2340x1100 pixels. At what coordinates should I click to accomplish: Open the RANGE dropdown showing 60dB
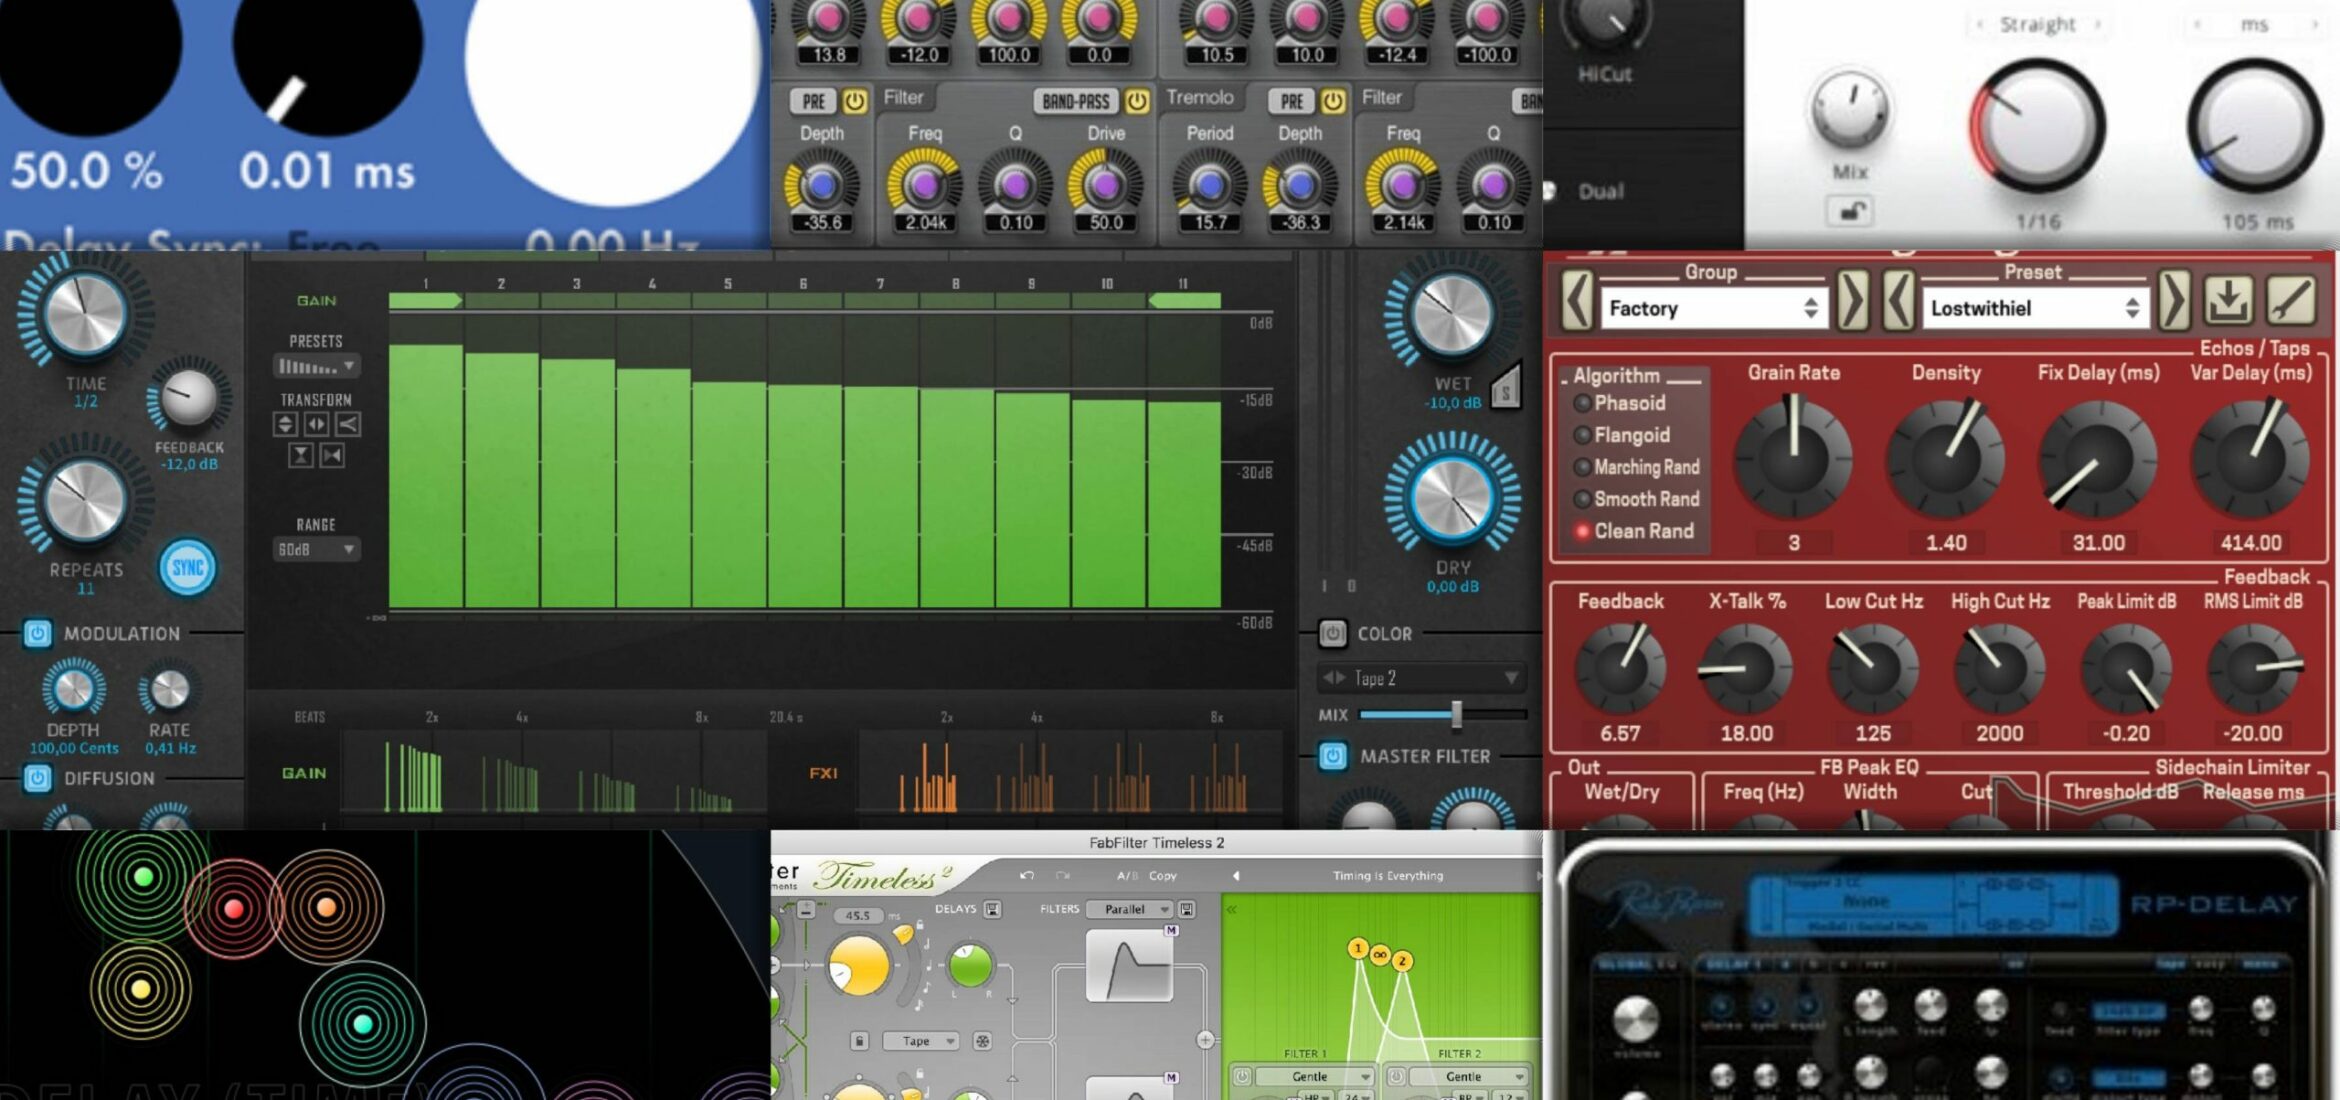(x=317, y=548)
